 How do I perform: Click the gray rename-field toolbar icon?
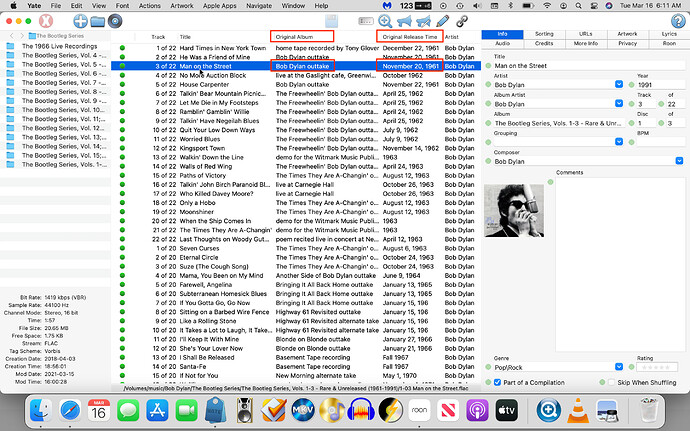[366, 21]
